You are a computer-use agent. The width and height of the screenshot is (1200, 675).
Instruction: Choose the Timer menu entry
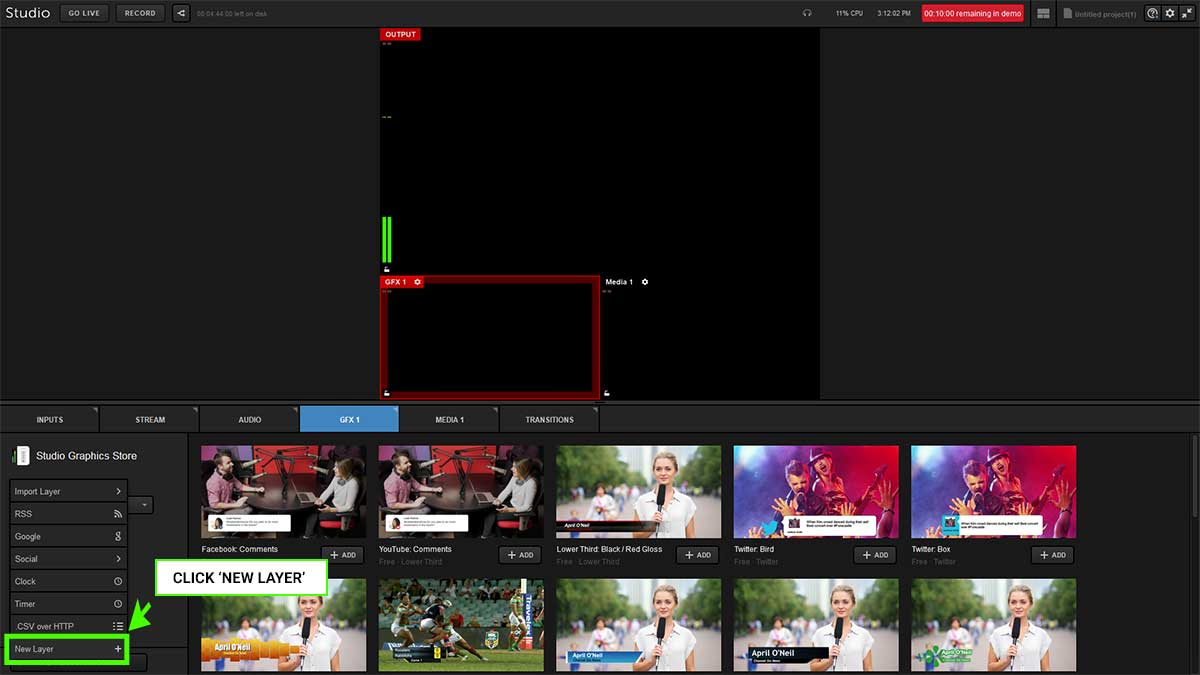coord(68,604)
